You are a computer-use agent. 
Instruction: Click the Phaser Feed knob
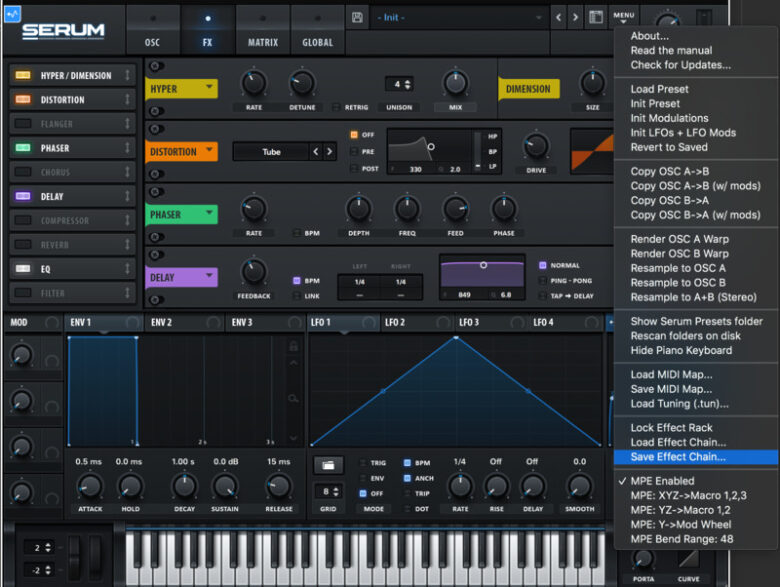[x=455, y=209]
